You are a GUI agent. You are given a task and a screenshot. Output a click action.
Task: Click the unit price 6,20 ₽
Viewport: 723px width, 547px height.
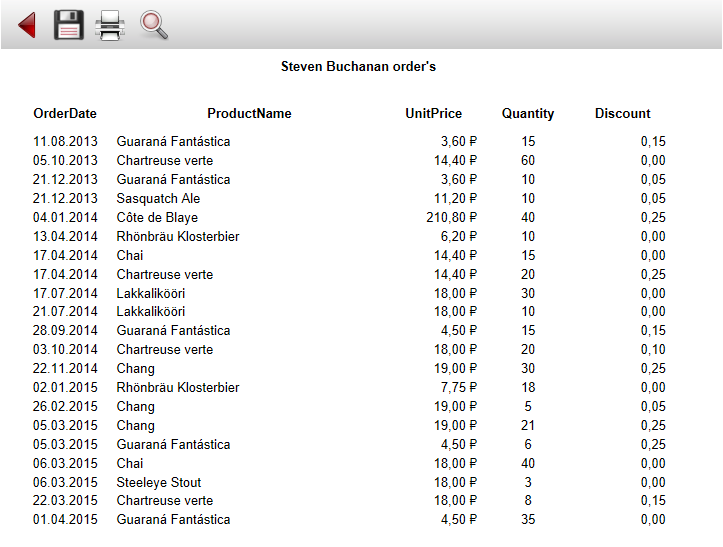coord(459,236)
